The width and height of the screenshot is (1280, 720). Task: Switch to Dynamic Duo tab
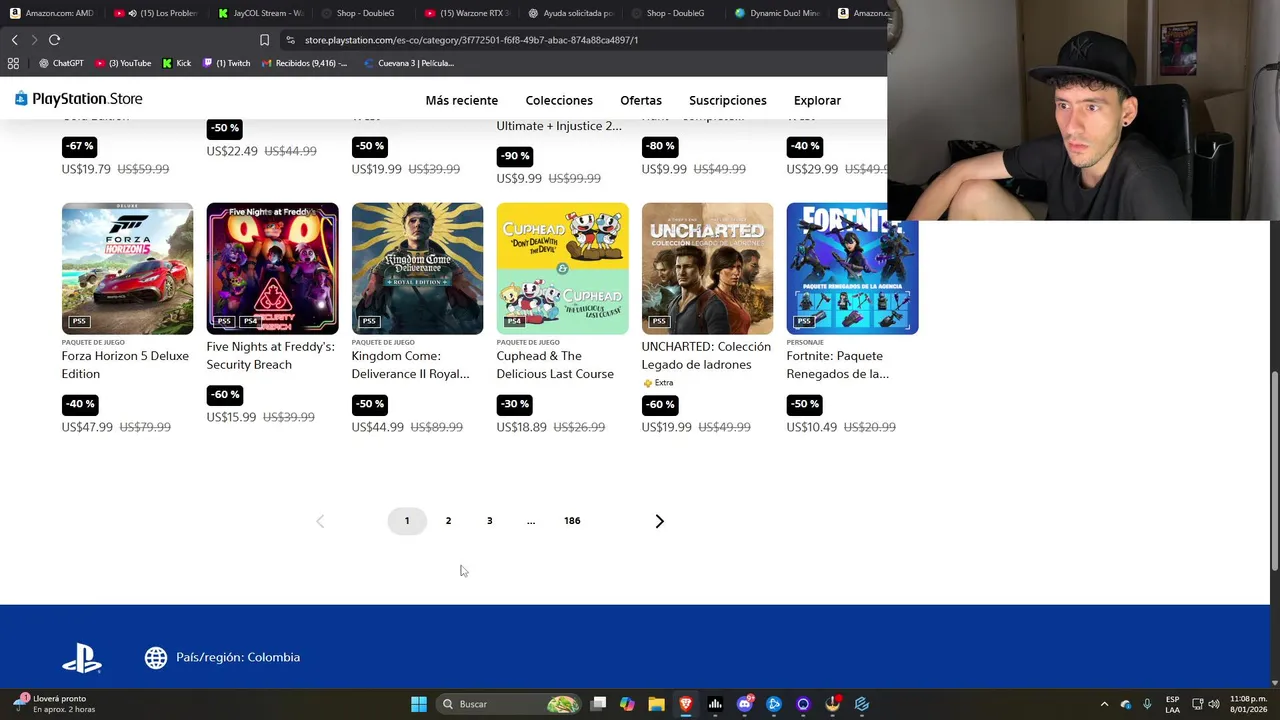click(777, 13)
